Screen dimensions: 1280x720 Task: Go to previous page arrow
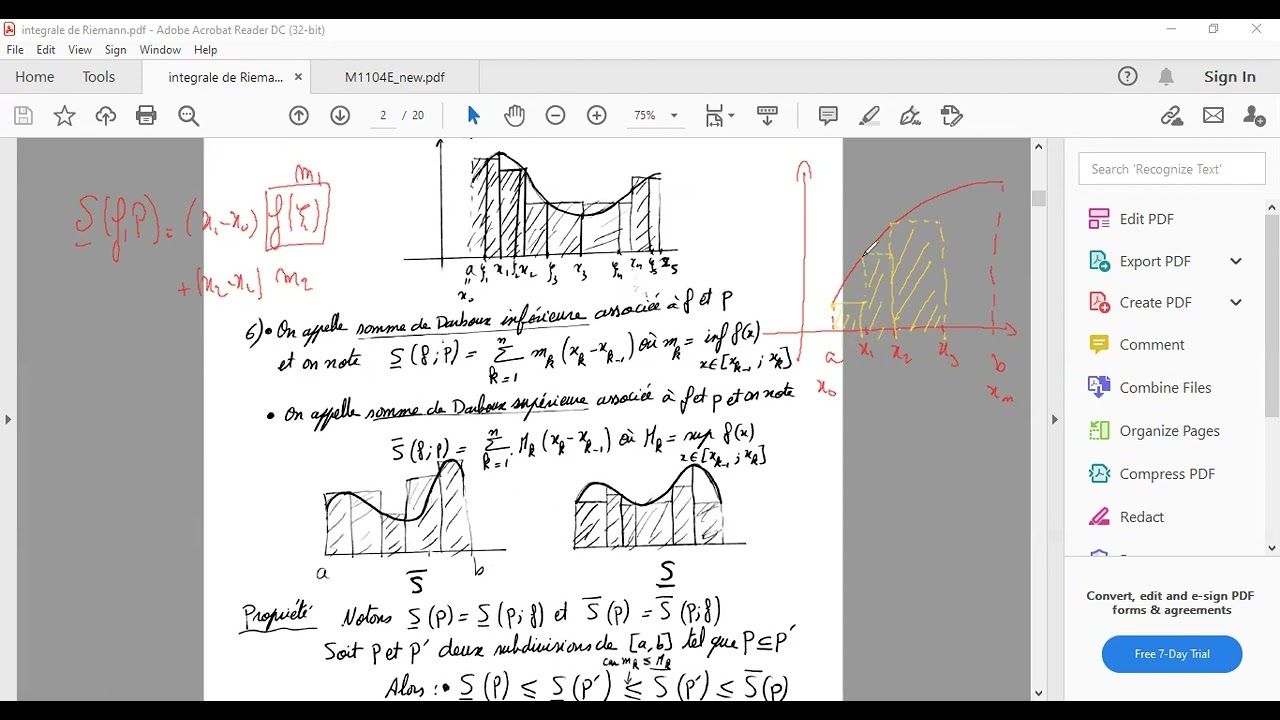[299, 116]
